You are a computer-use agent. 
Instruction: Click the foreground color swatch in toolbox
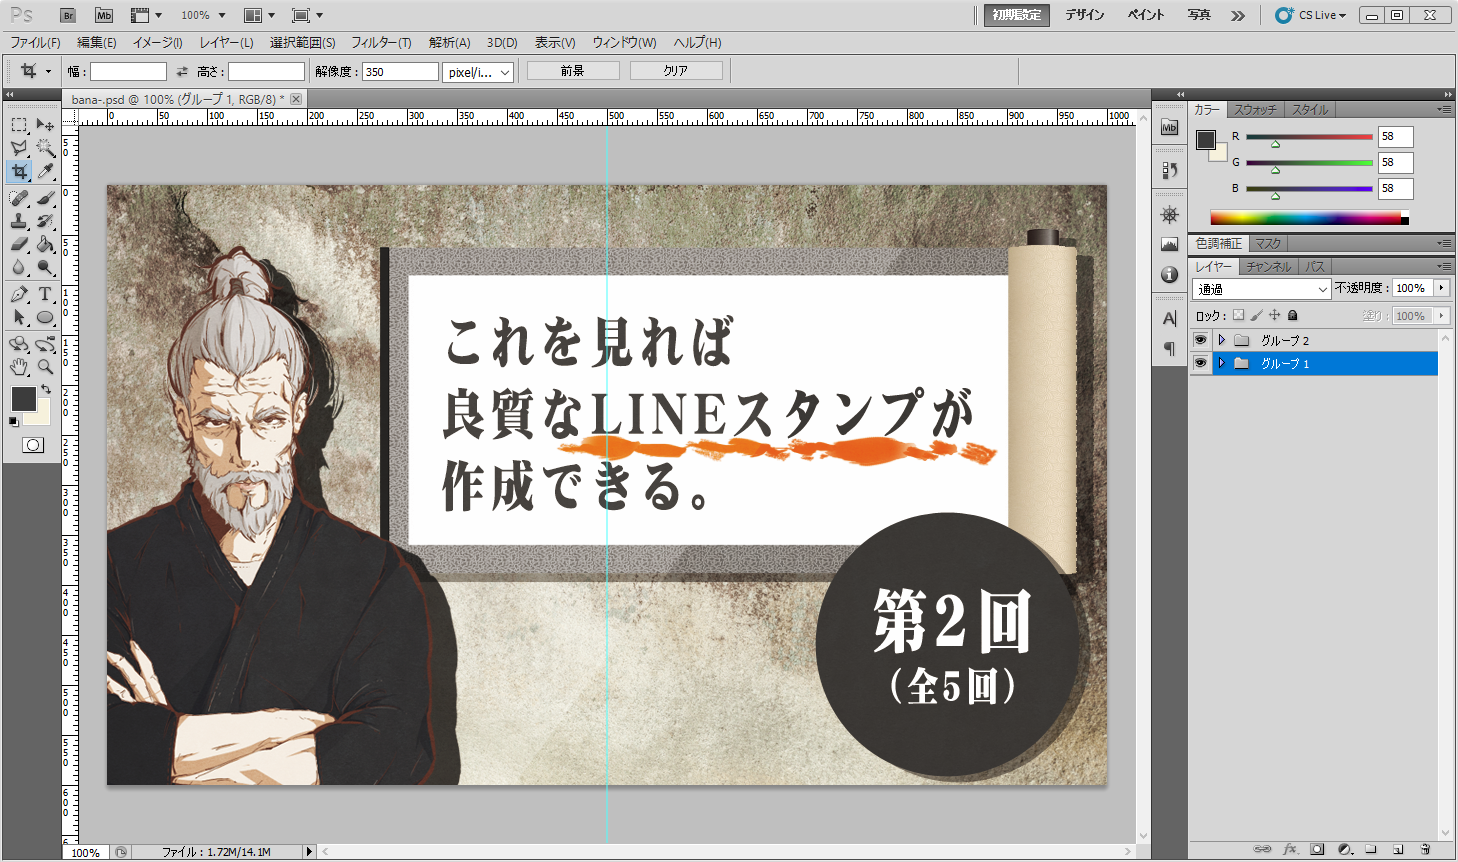(23, 398)
